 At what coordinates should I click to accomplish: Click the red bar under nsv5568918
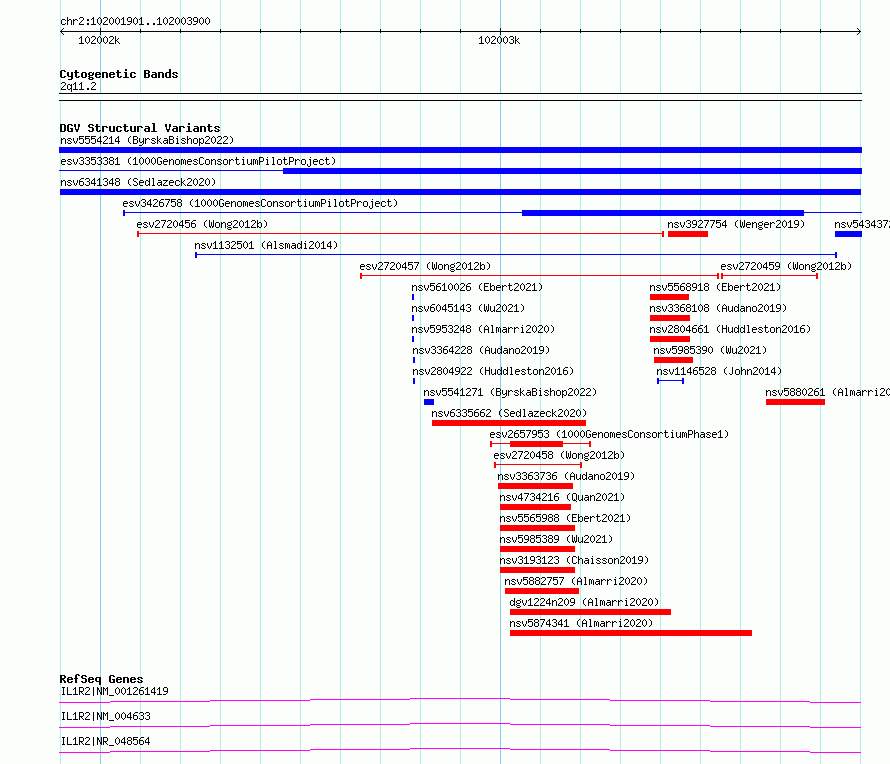coord(669,297)
